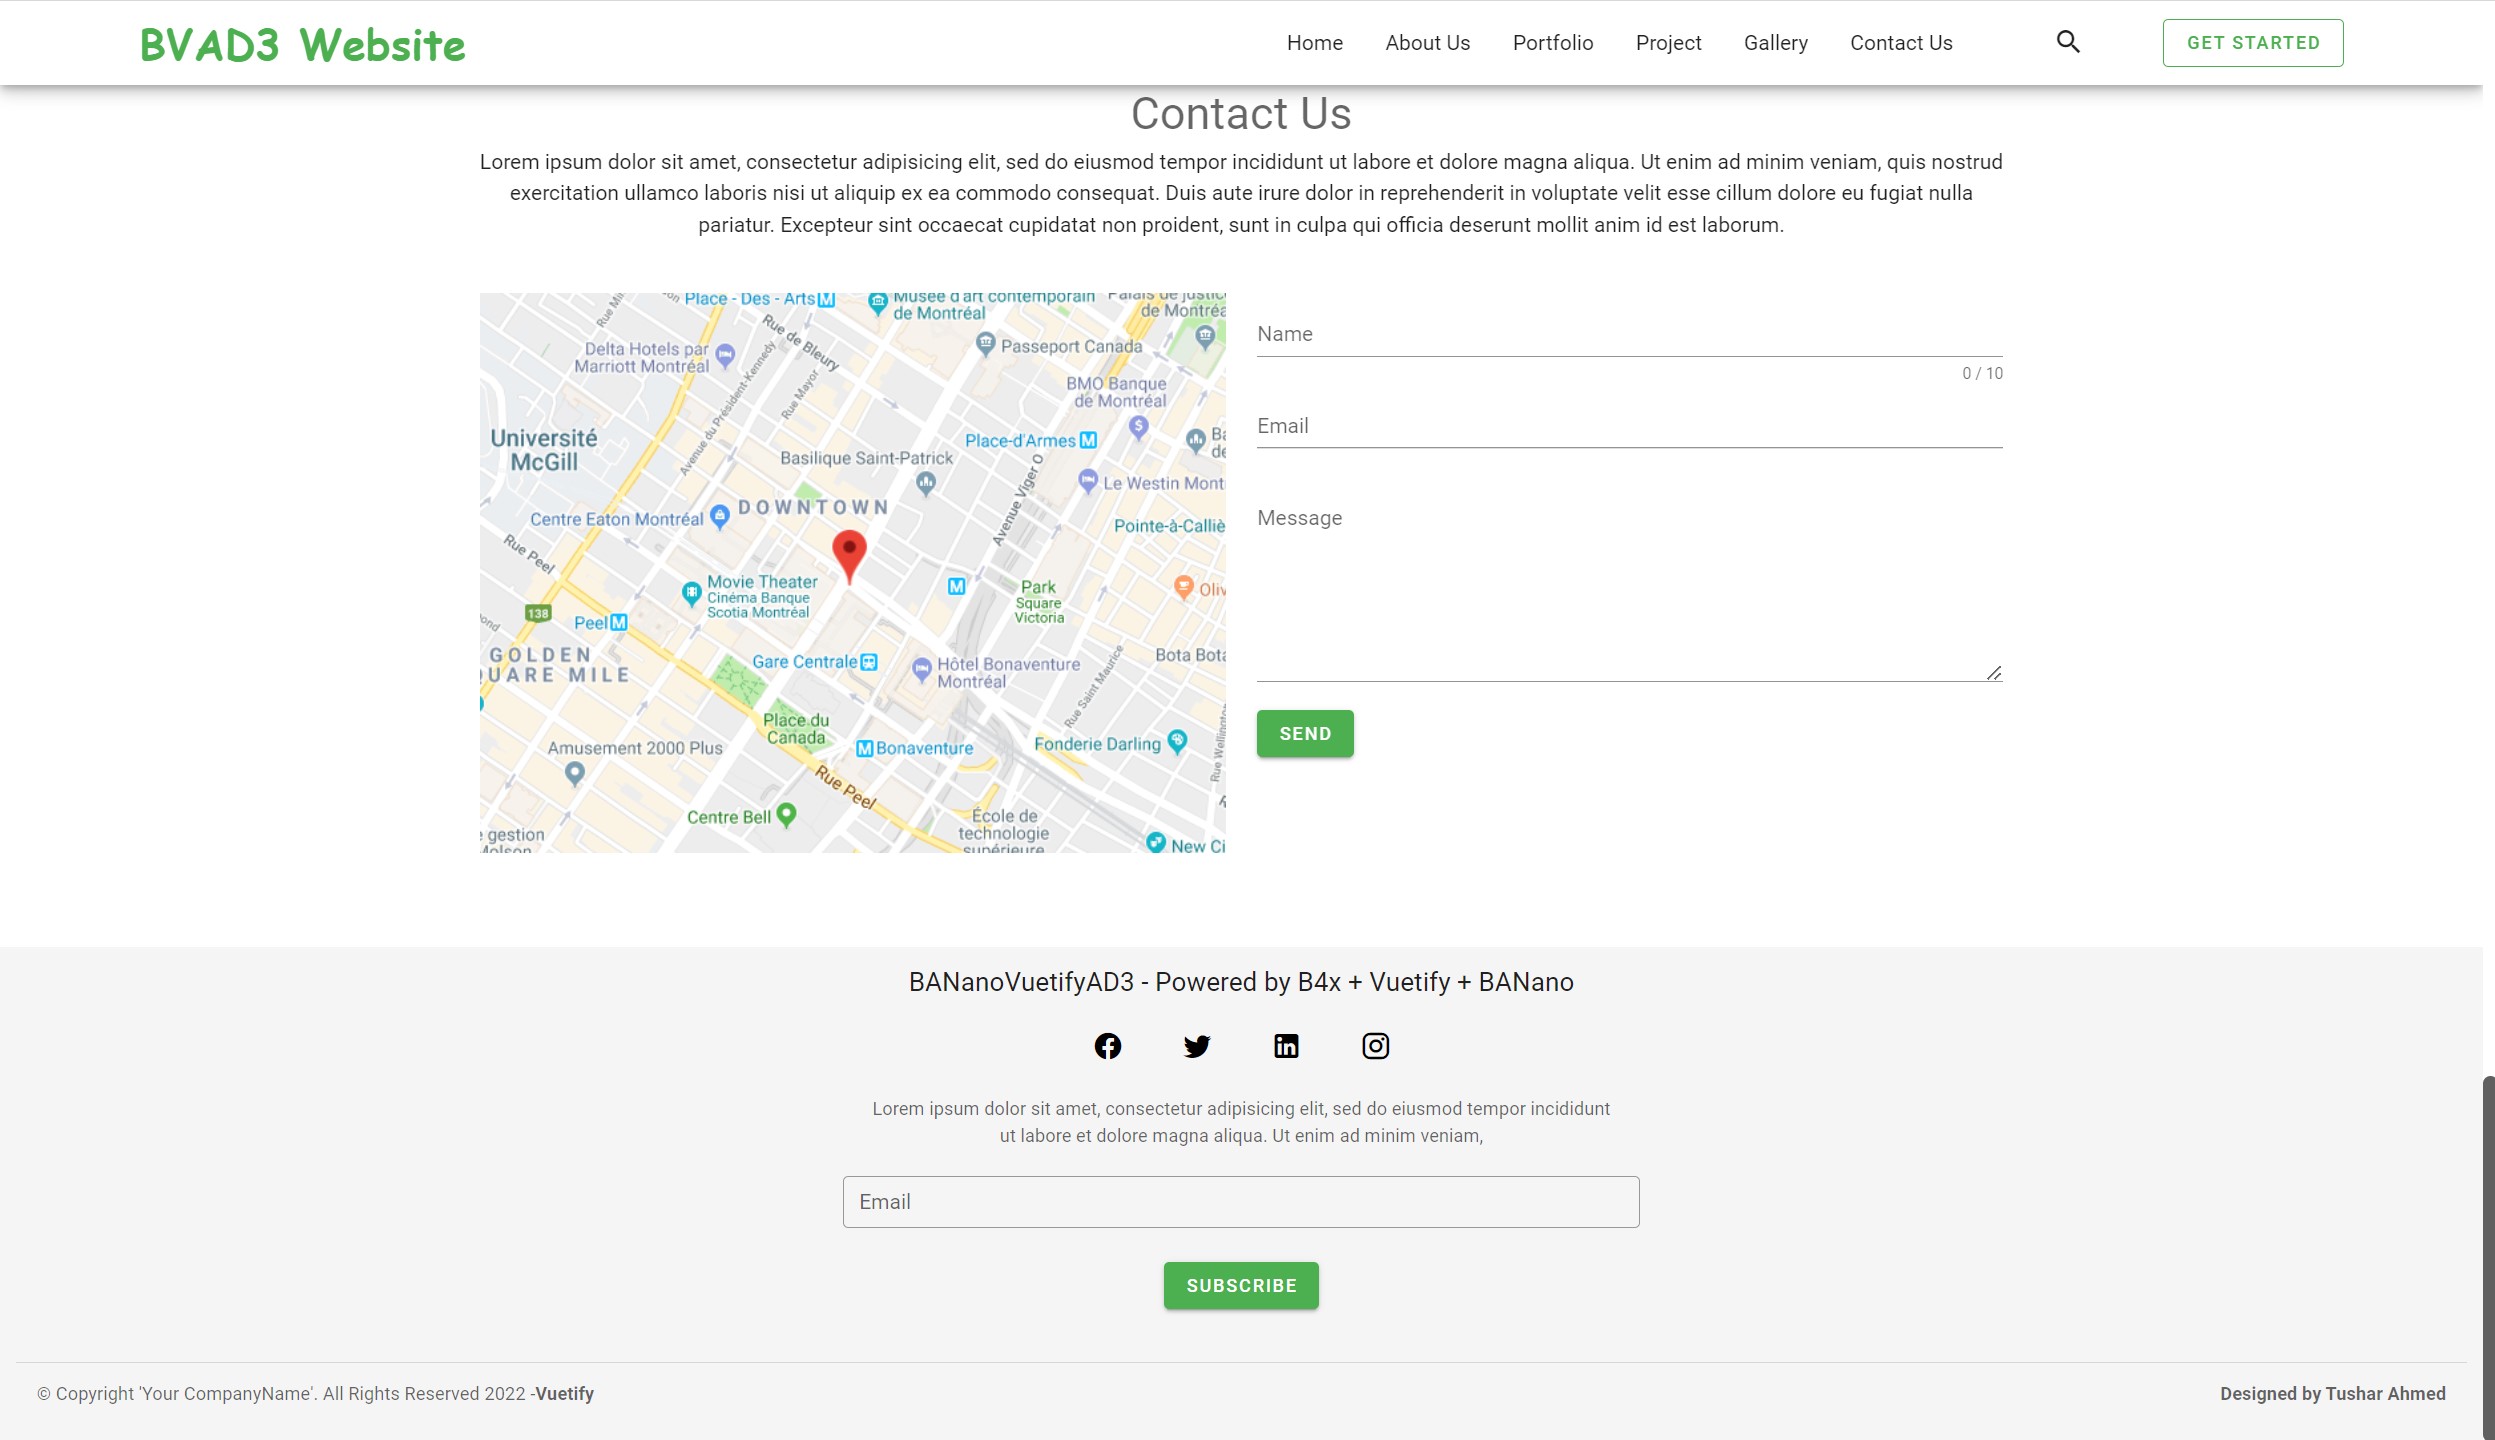Open the About Us menu item
The width and height of the screenshot is (2495, 1440).
(1427, 43)
